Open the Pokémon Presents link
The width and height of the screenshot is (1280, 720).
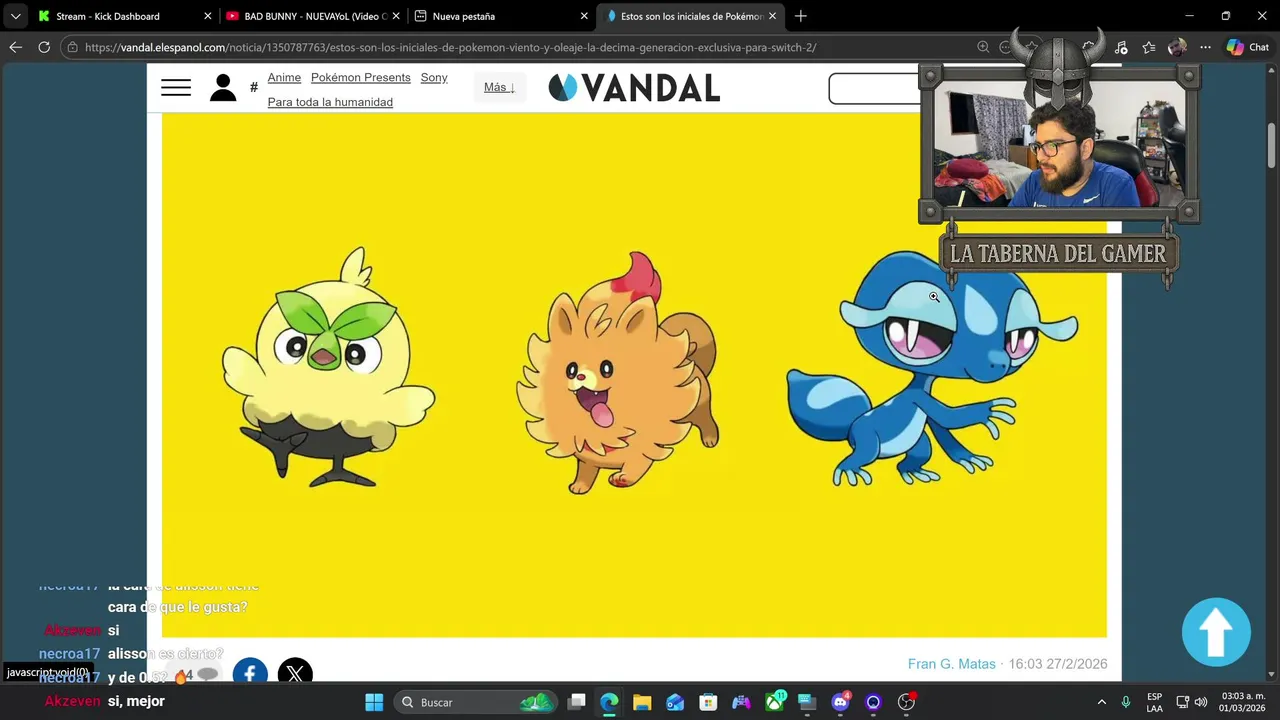[x=360, y=77]
